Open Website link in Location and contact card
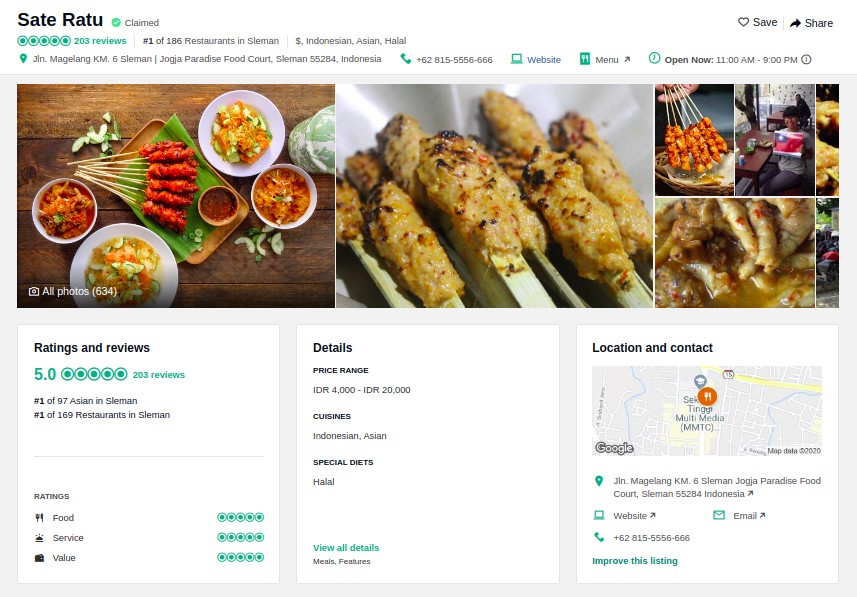This screenshot has width=857, height=597. [x=634, y=516]
